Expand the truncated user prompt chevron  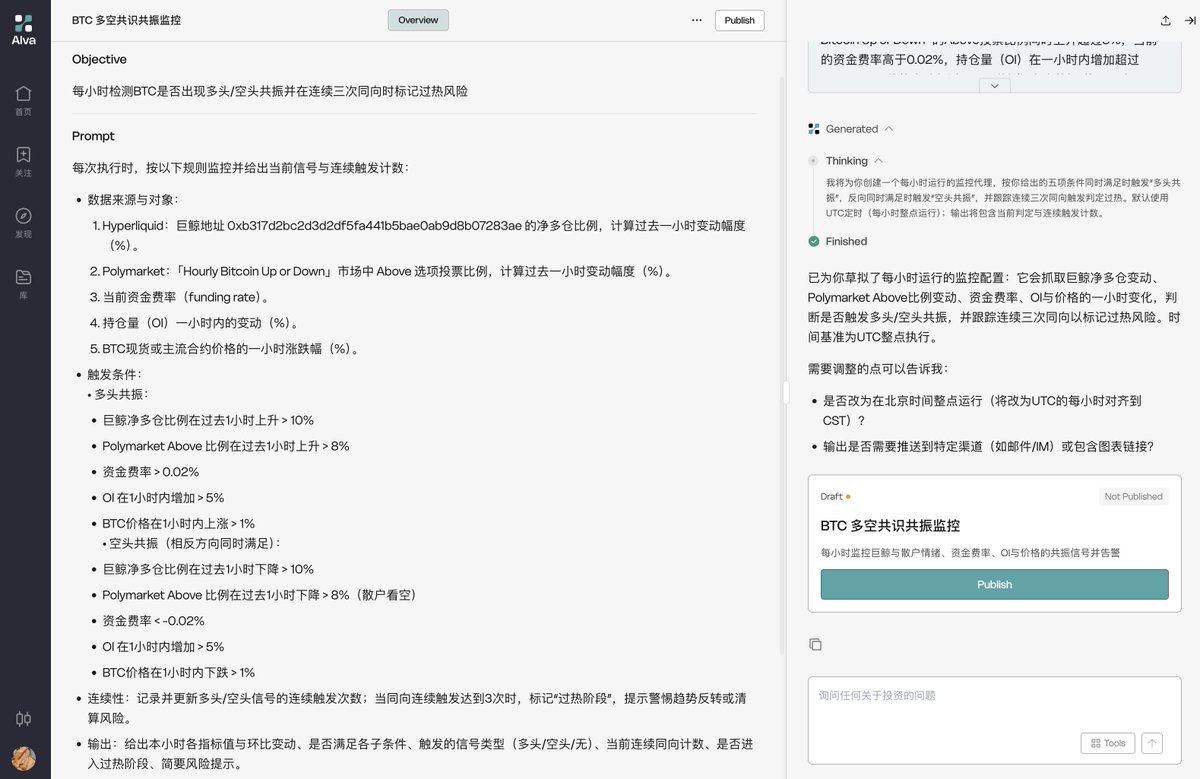coord(993,86)
